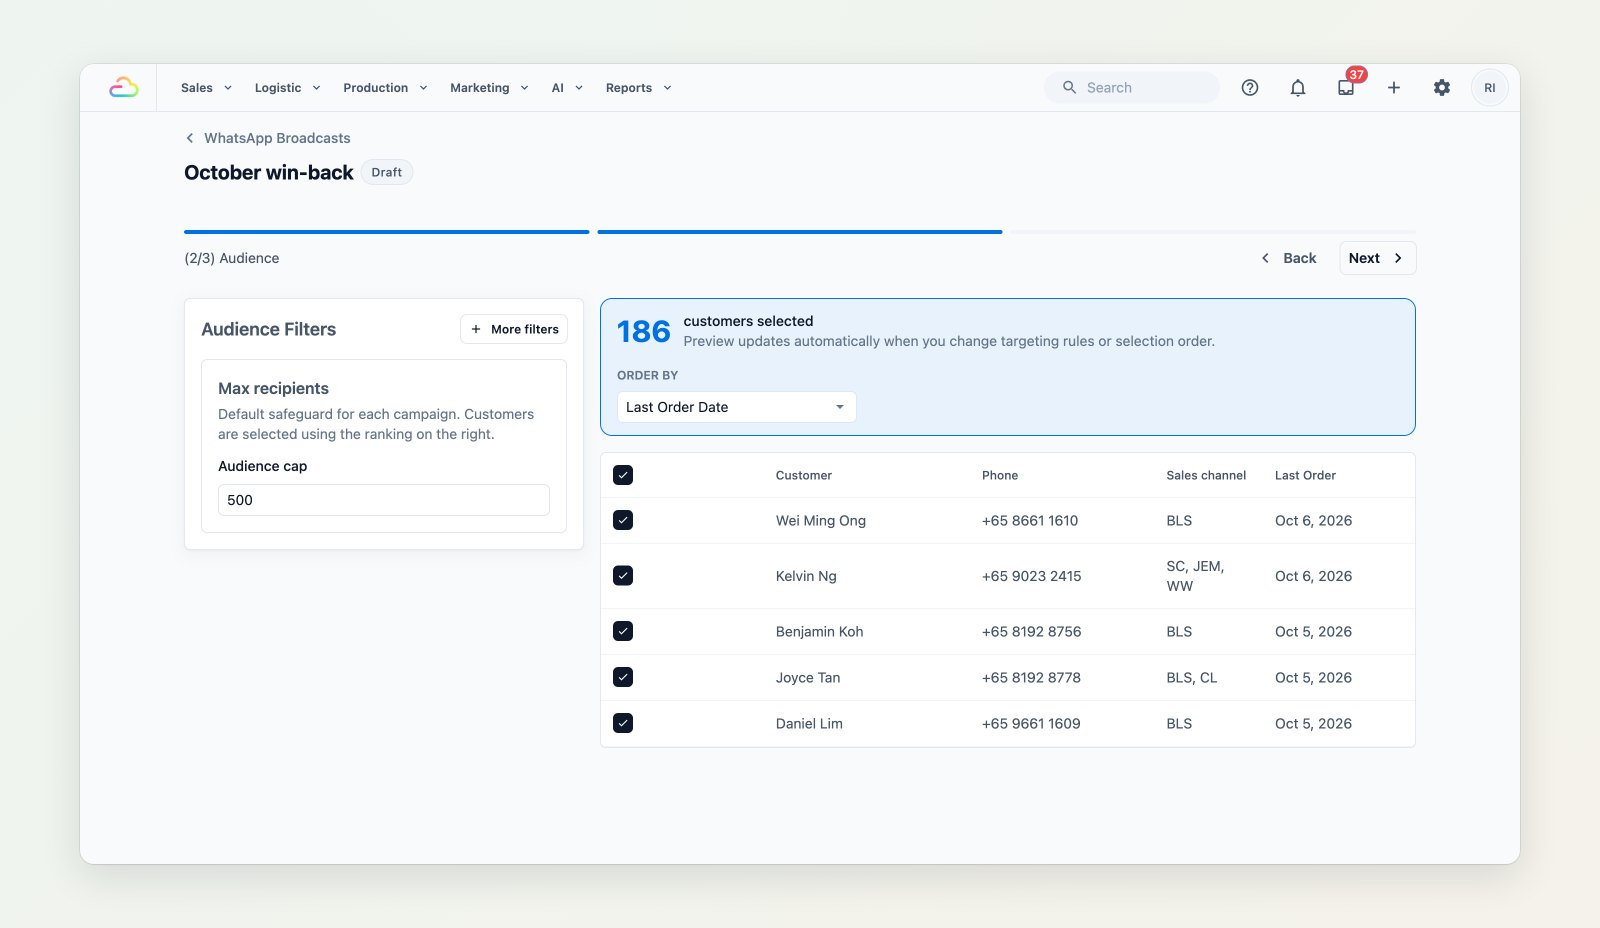Click the Draft status badge

[x=387, y=172]
